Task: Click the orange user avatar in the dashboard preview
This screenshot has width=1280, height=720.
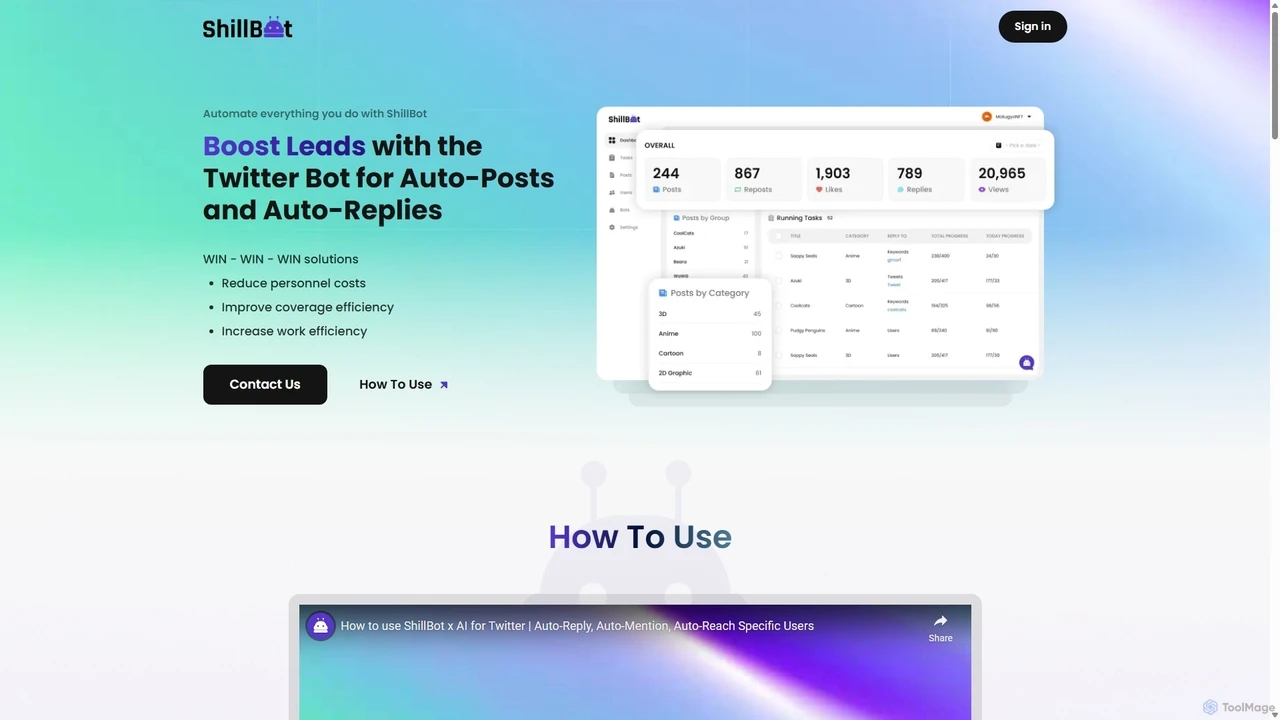Action: (986, 117)
